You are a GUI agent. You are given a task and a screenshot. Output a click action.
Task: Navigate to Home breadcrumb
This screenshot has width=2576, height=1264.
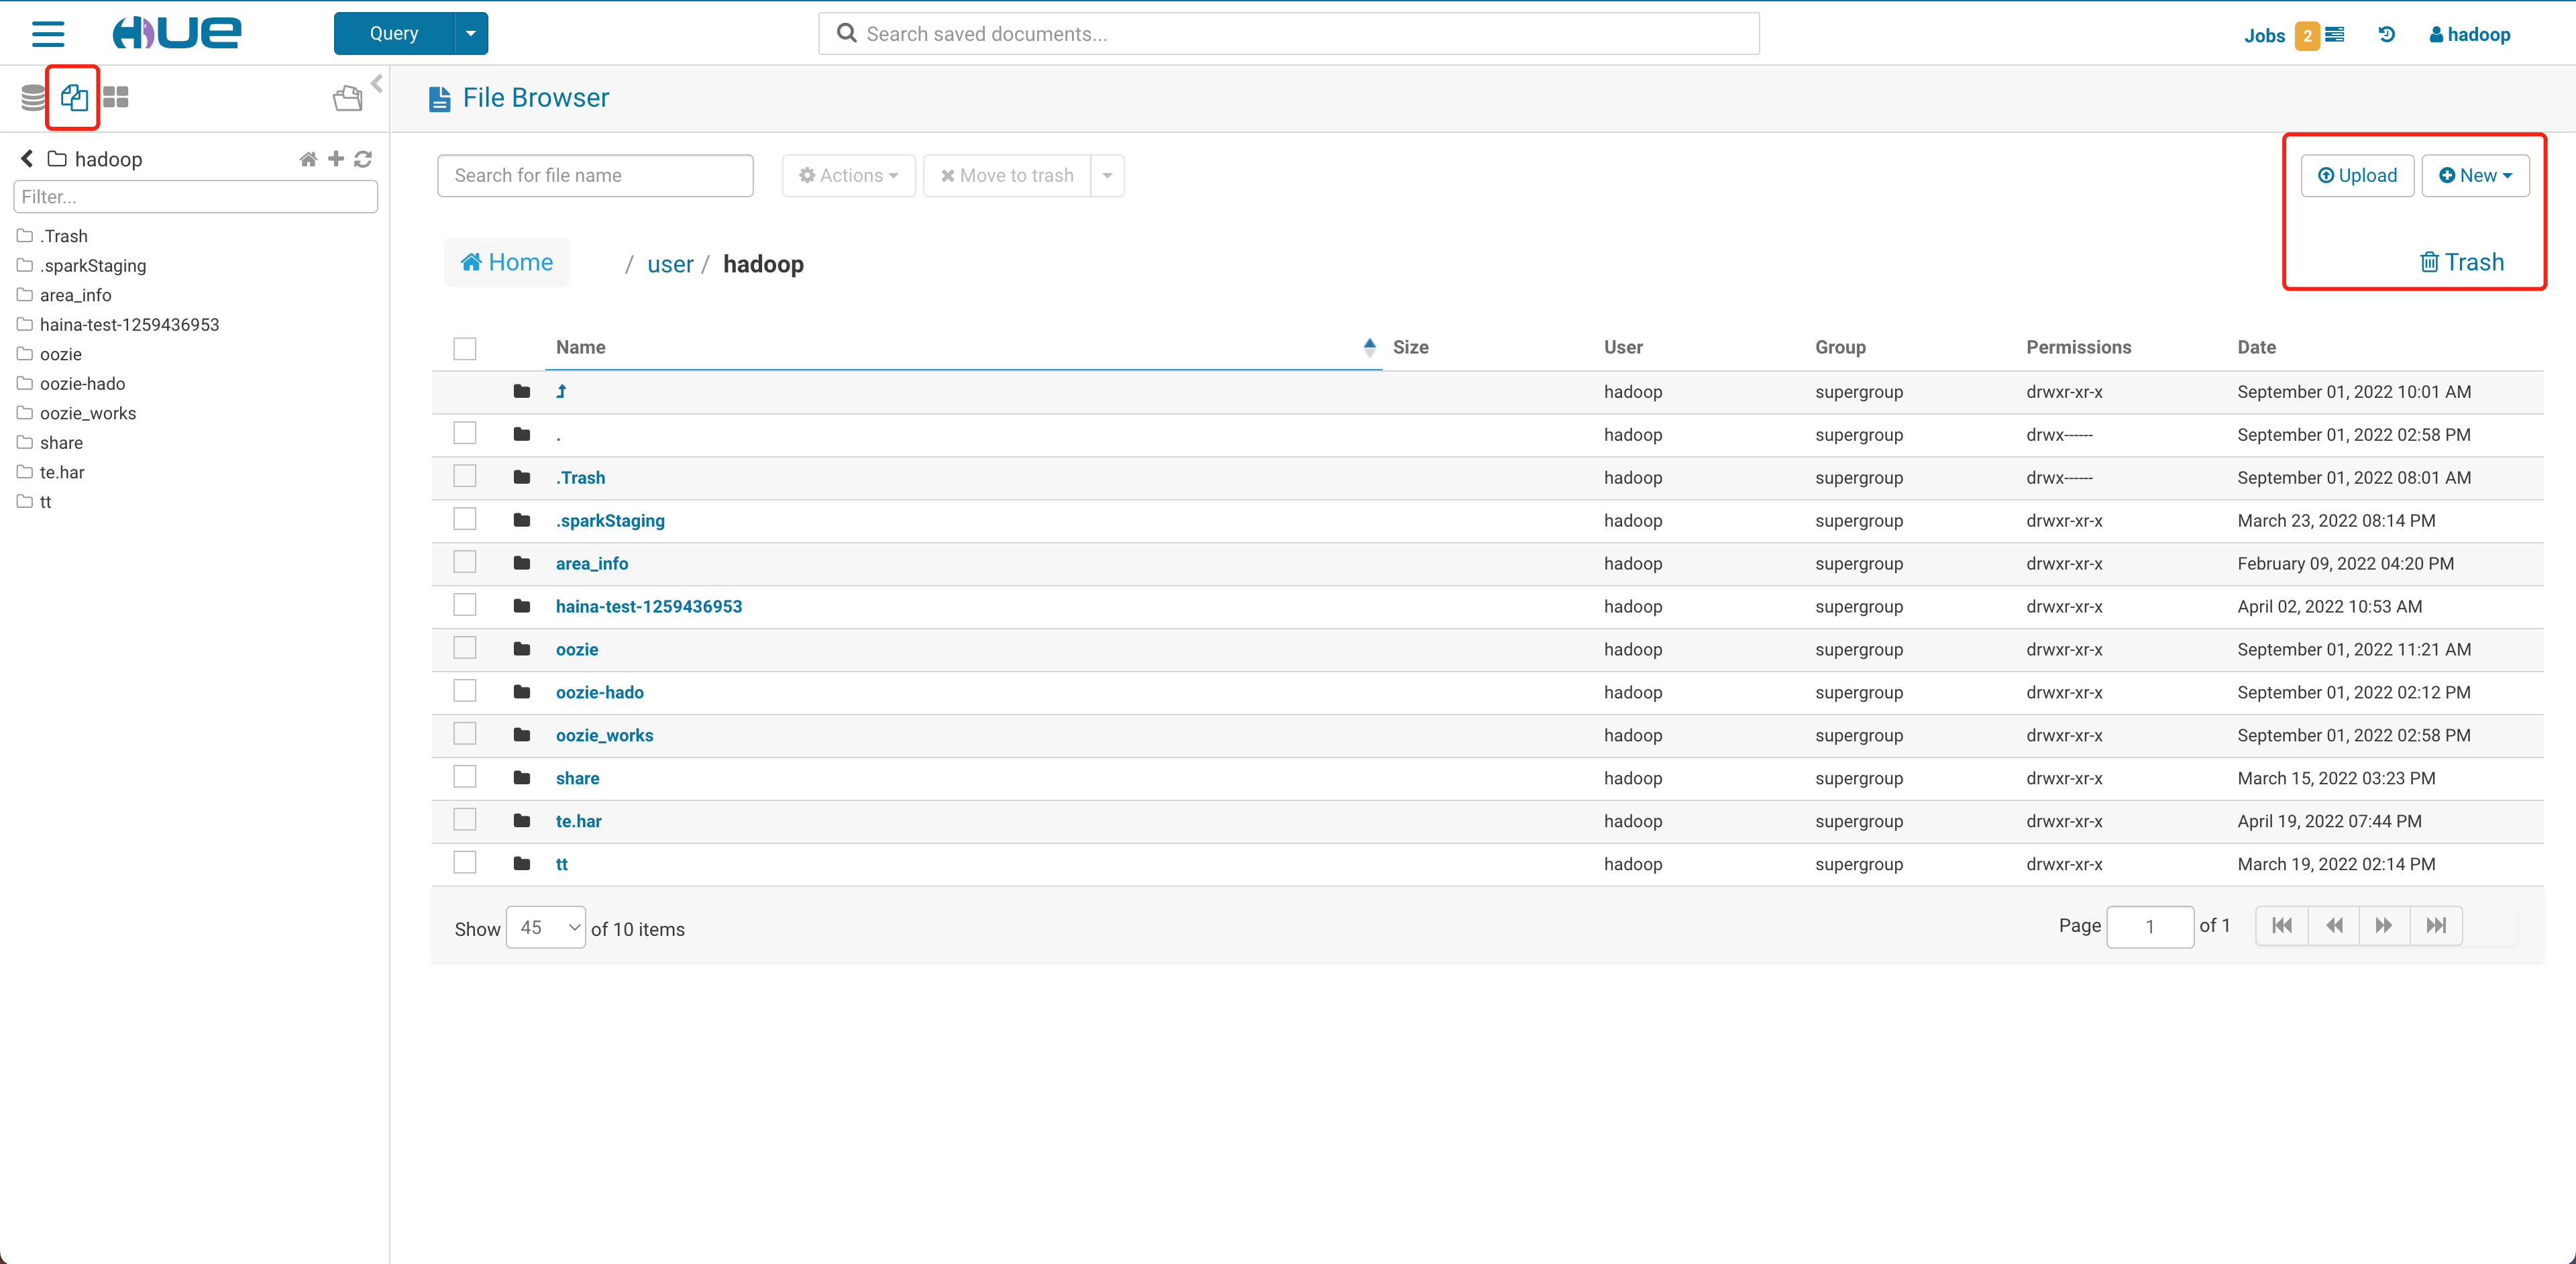click(506, 263)
